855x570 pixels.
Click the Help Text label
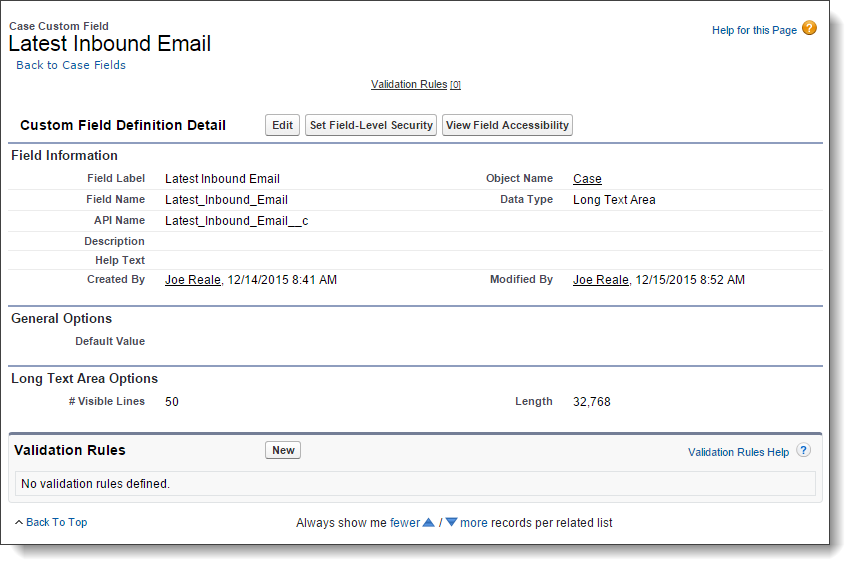(120, 260)
